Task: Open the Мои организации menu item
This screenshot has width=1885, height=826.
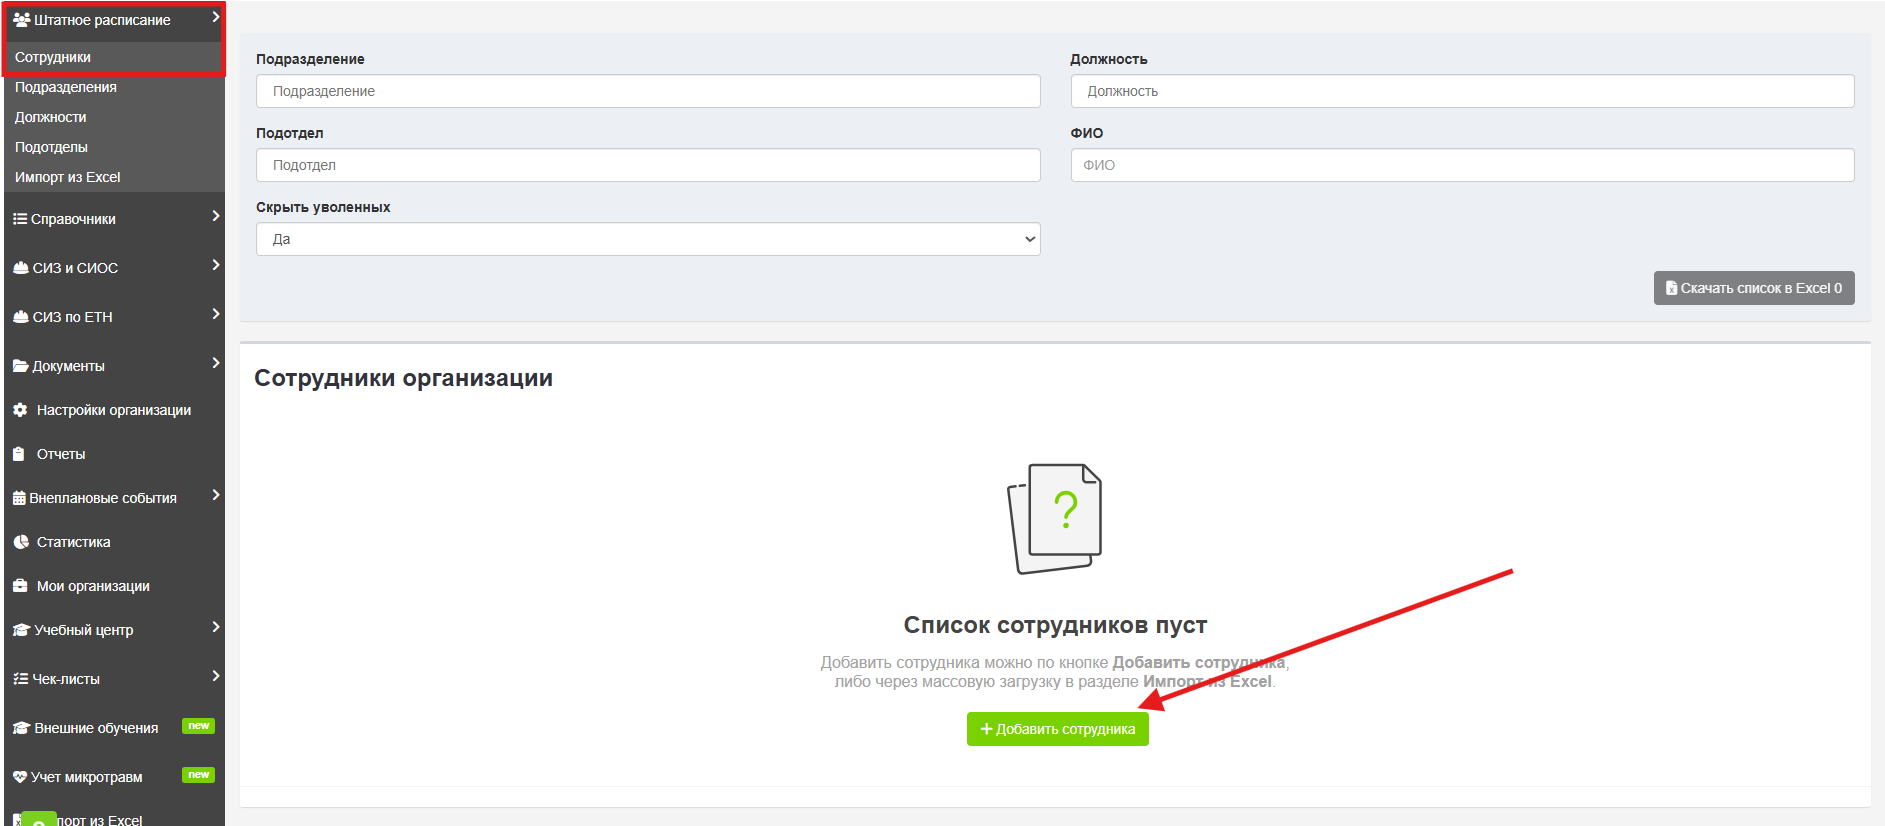Action: click(93, 586)
